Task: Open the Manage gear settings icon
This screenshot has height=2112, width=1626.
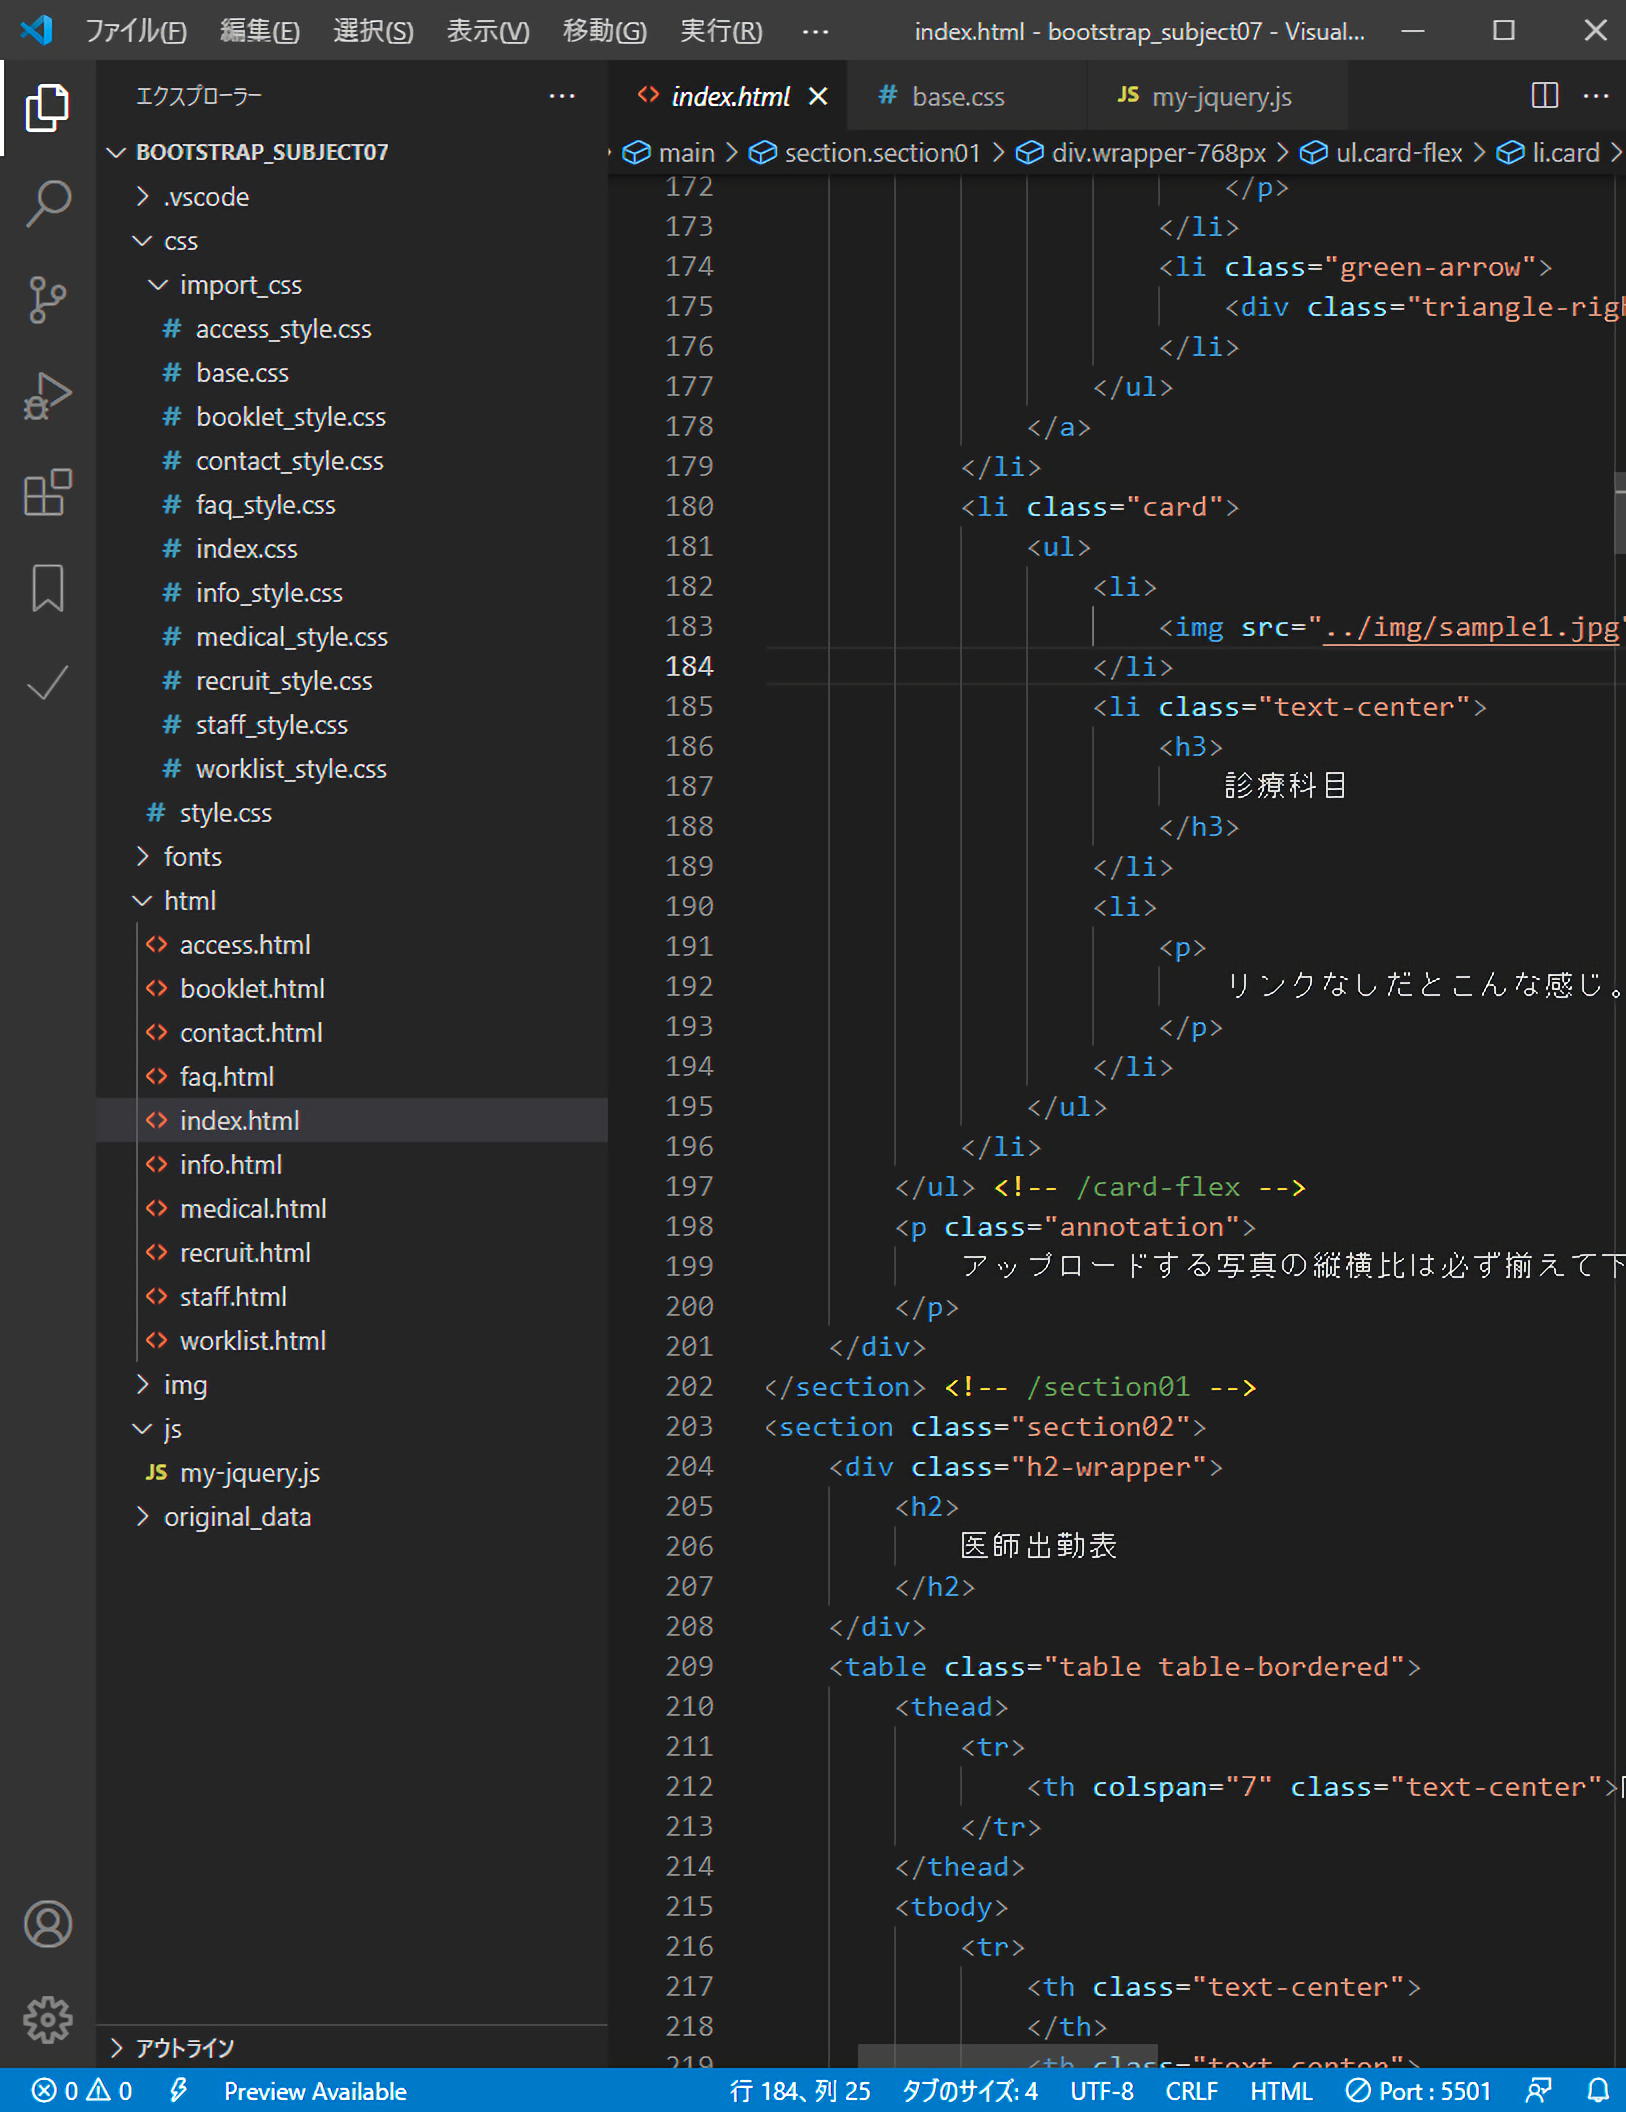Action: coord(47,2020)
